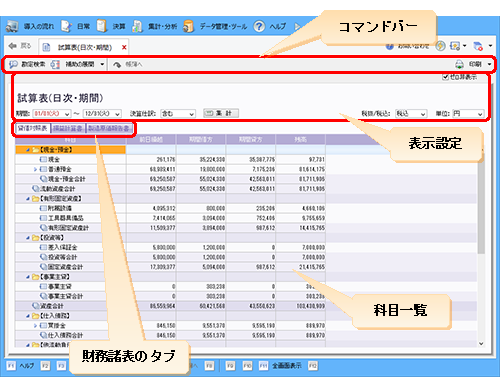Click the ヘルプ question mark icon
This screenshot has width=500, height=377.
259,26
